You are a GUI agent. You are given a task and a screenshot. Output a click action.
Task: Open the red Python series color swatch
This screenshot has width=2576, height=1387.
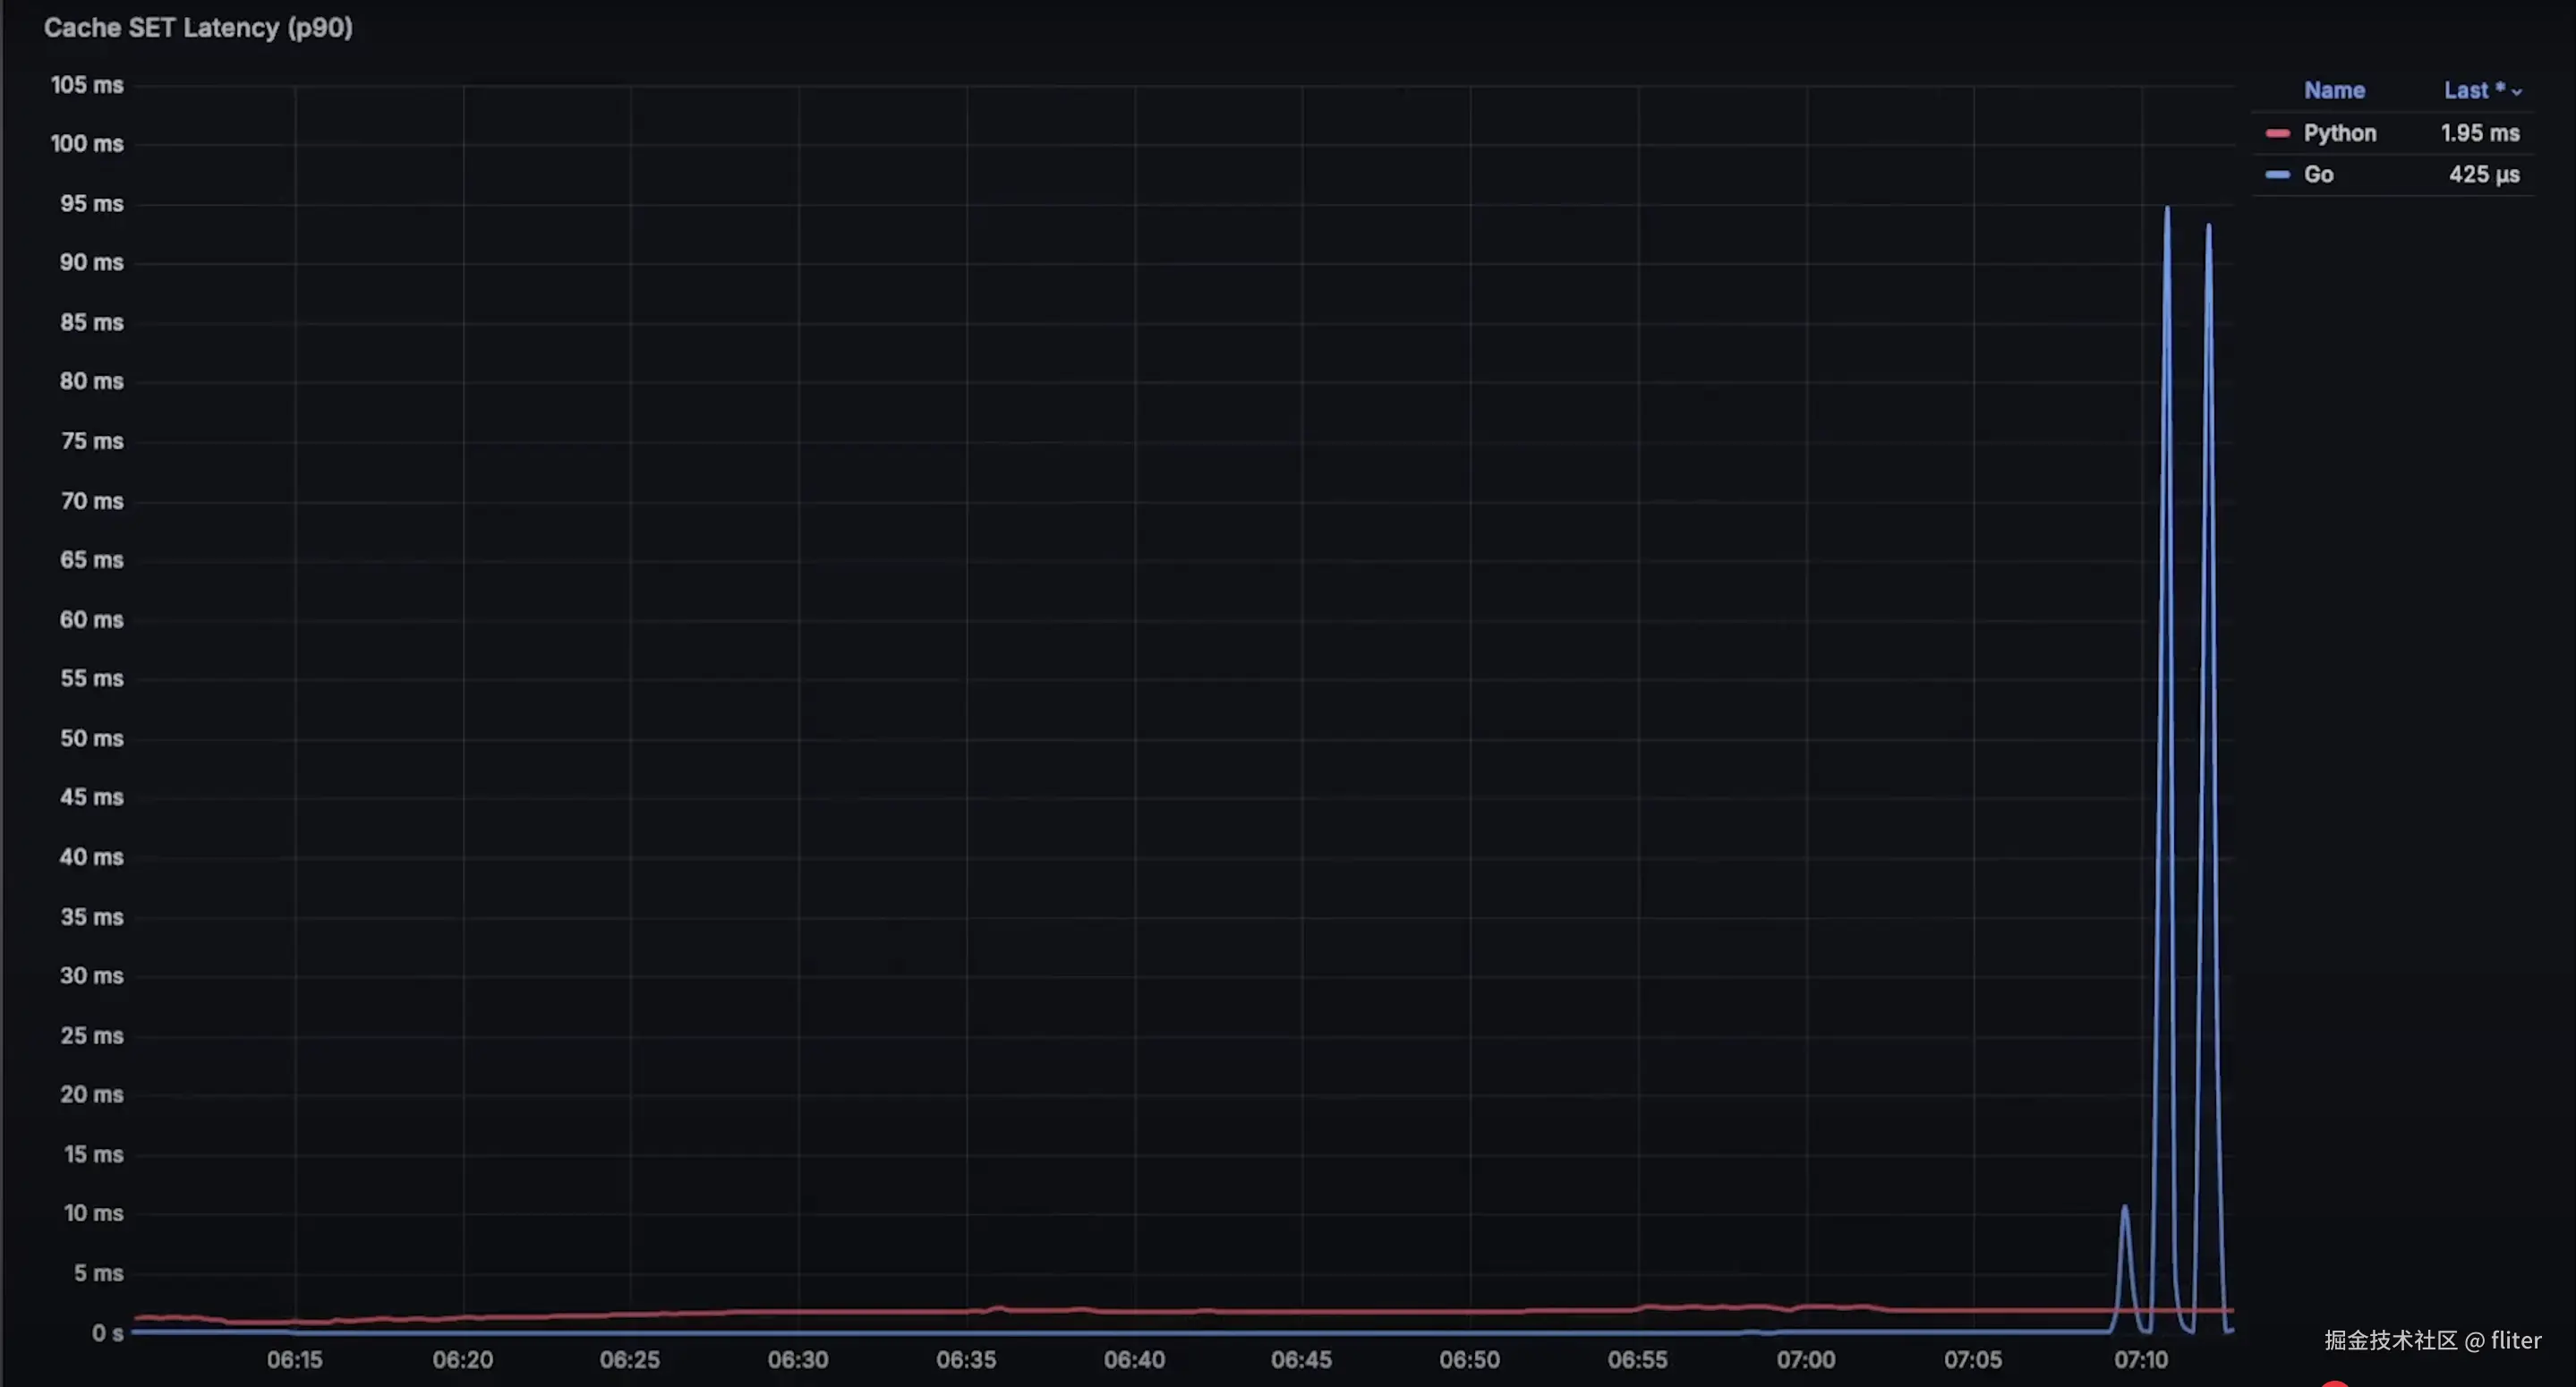(2277, 133)
